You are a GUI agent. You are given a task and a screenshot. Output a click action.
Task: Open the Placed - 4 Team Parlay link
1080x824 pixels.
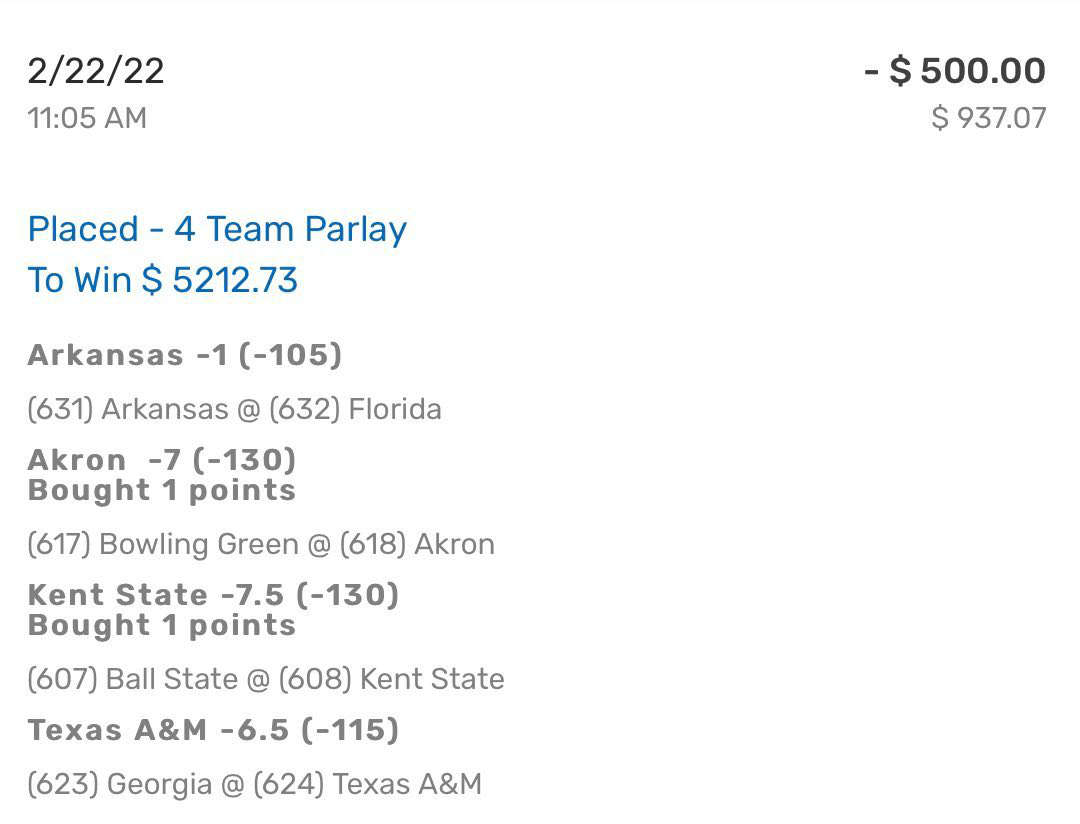[x=217, y=229]
